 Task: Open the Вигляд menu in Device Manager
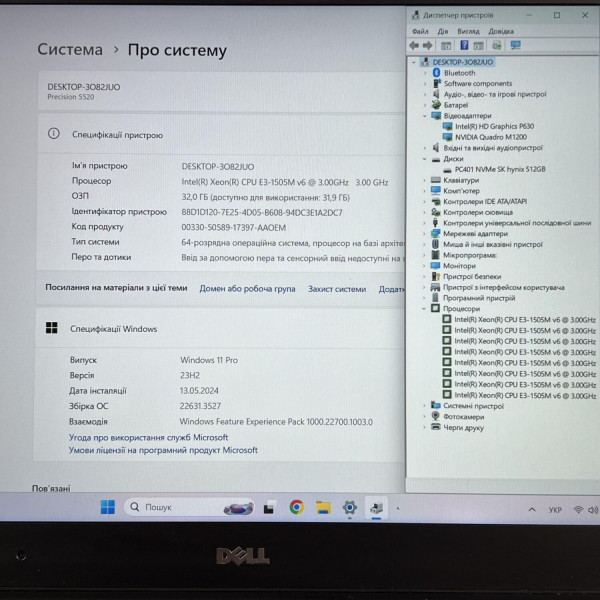pos(468,31)
